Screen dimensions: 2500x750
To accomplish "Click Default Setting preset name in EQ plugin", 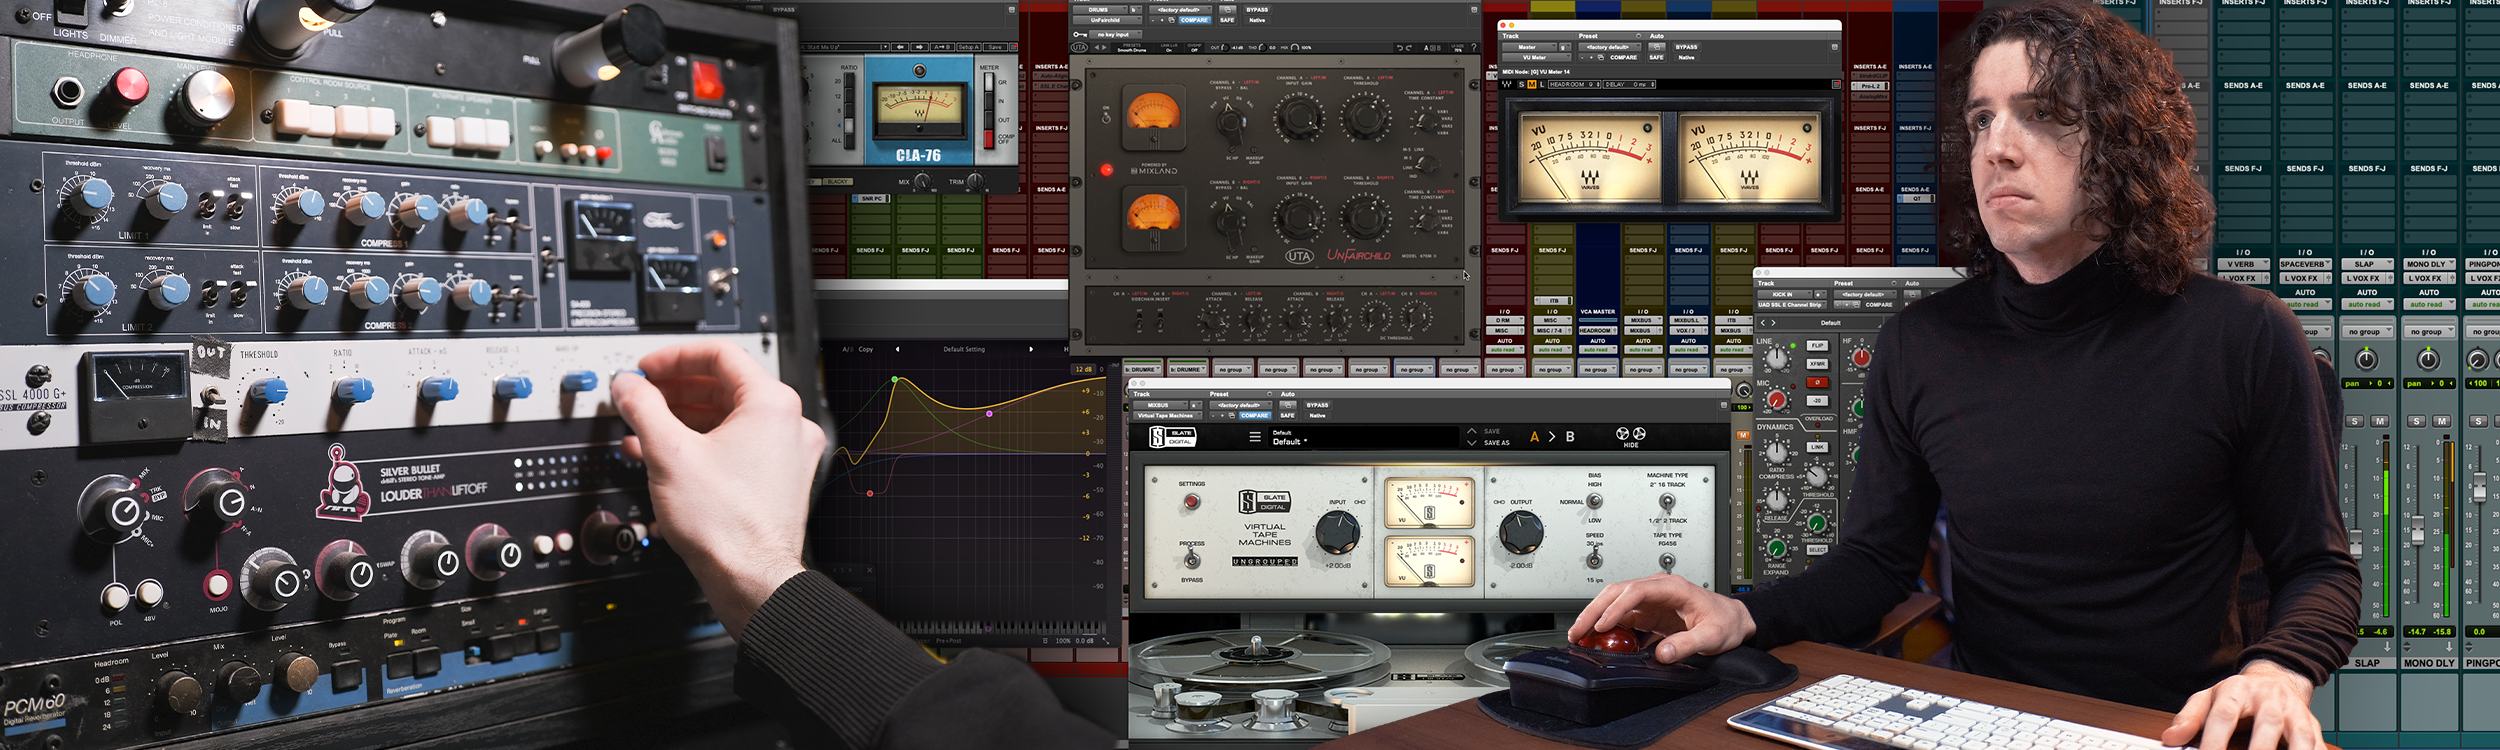I will [x=964, y=349].
